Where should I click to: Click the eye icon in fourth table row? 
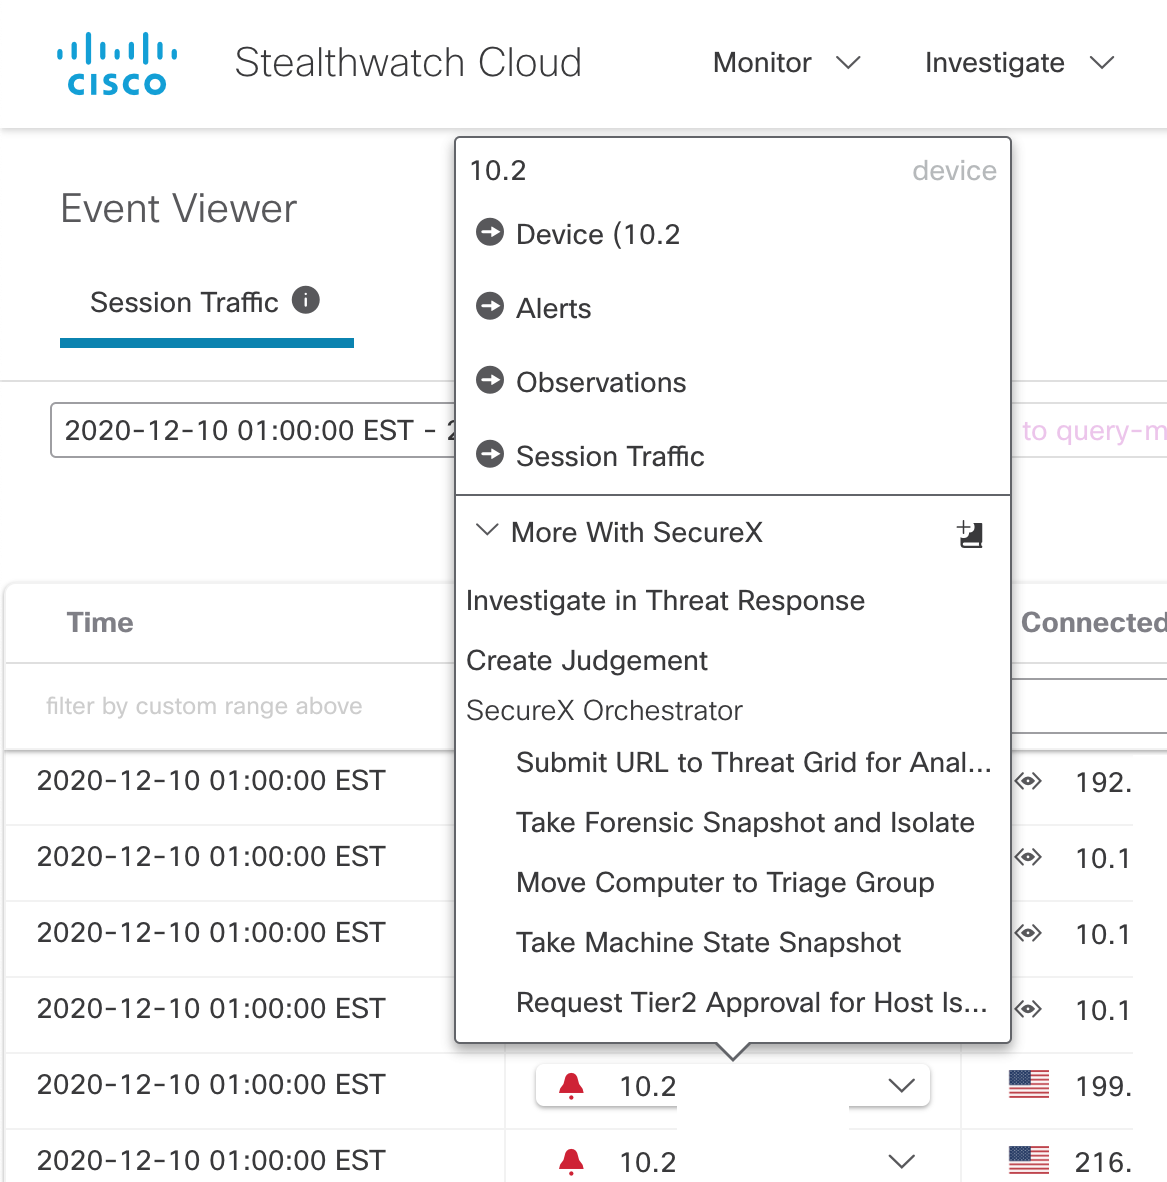click(1029, 1009)
